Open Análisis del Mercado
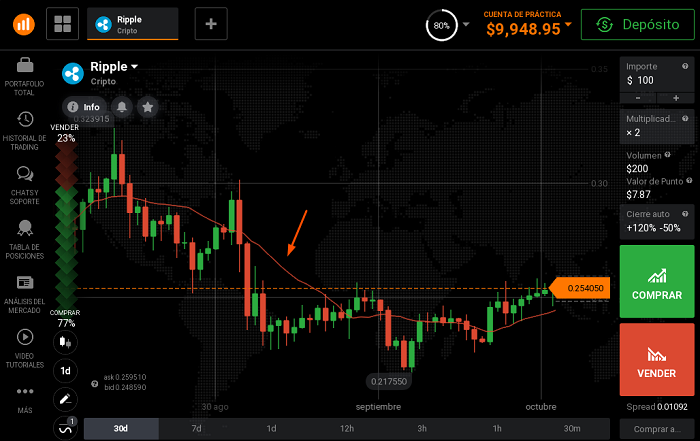The height and width of the screenshot is (441, 700). pyautogui.click(x=25, y=295)
